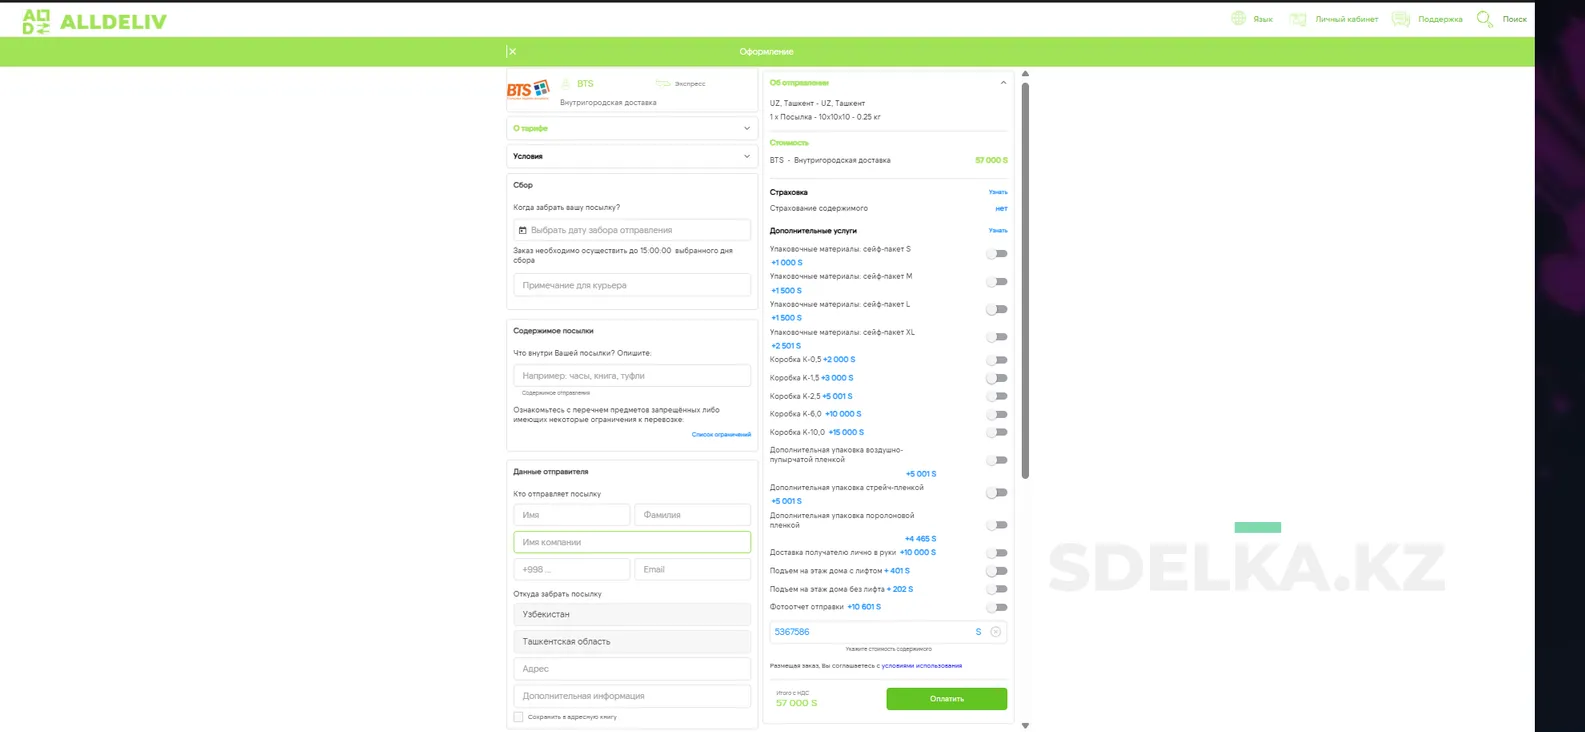Open personal cabinet via its header icon
The width and height of the screenshot is (1585, 732).
[1298, 19]
